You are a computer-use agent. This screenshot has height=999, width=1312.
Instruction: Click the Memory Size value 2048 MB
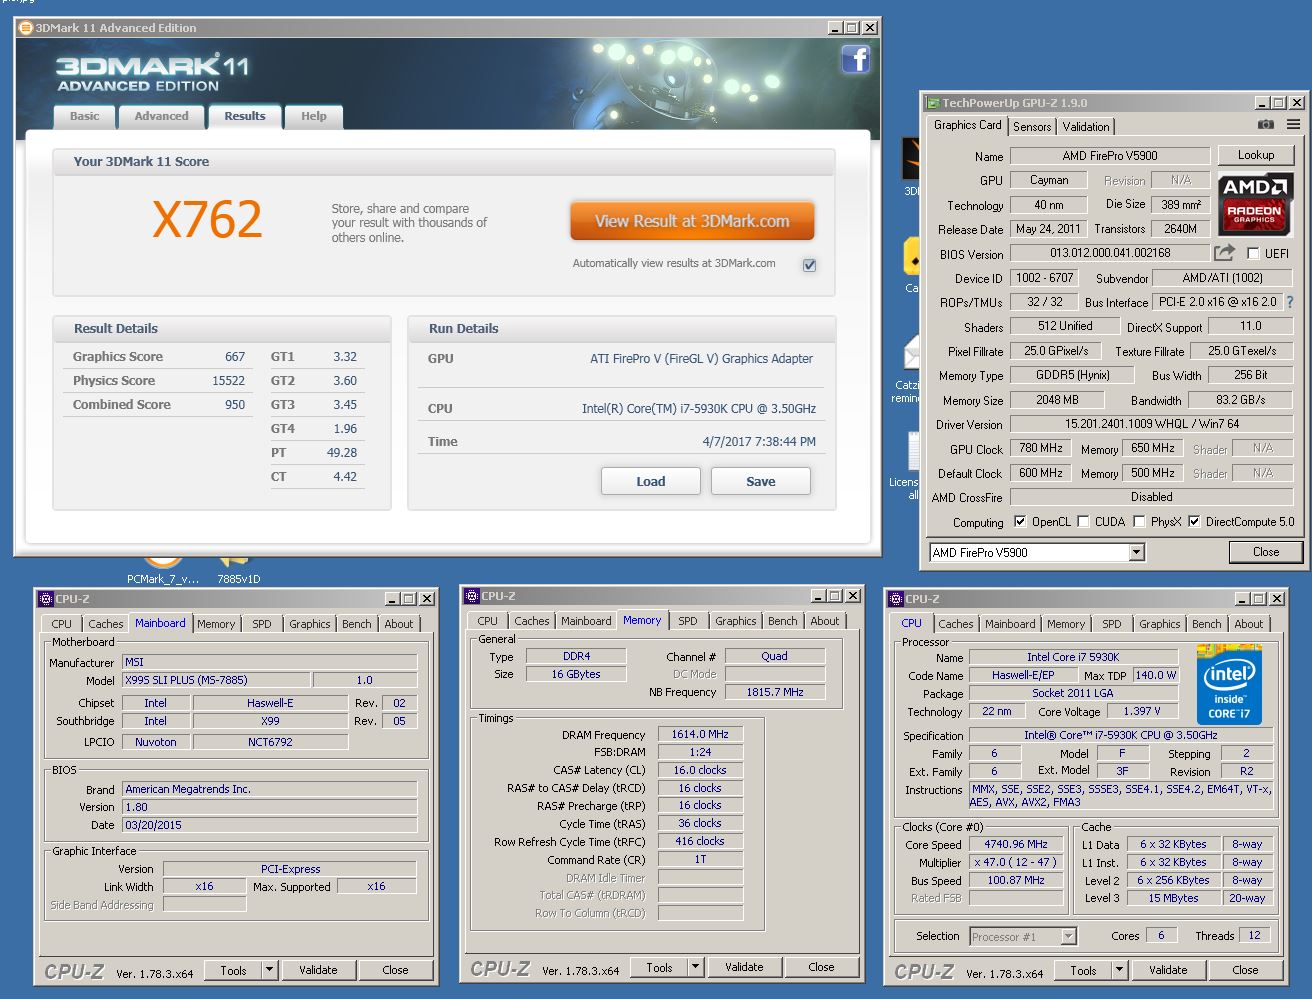1057,400
